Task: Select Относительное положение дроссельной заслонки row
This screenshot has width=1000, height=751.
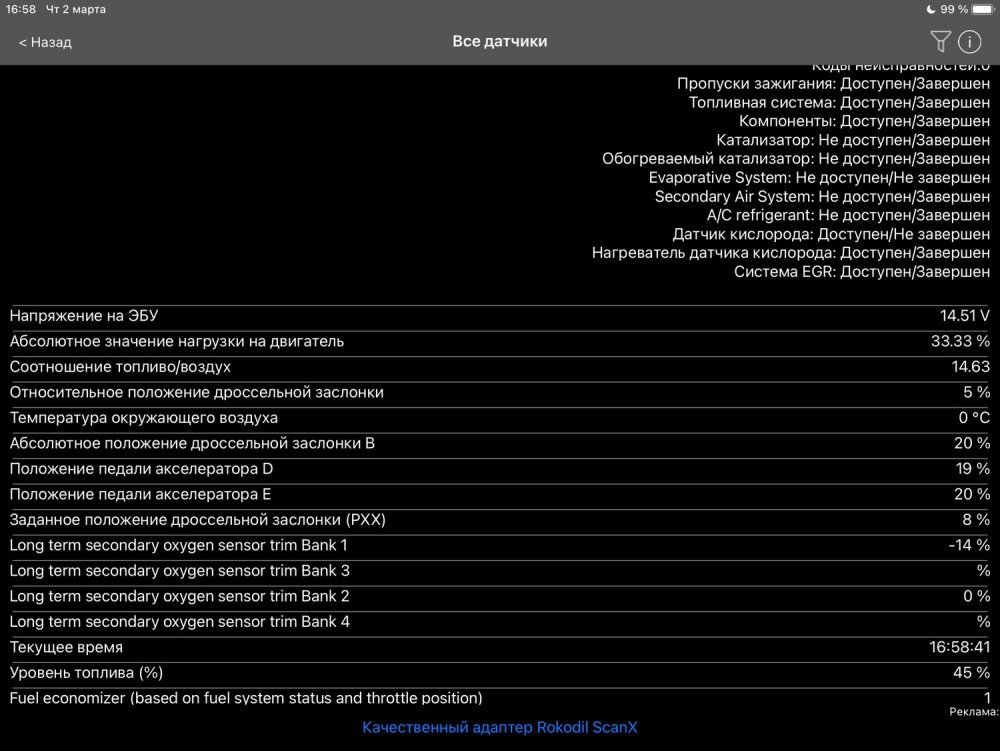Action: click(499, 392)
